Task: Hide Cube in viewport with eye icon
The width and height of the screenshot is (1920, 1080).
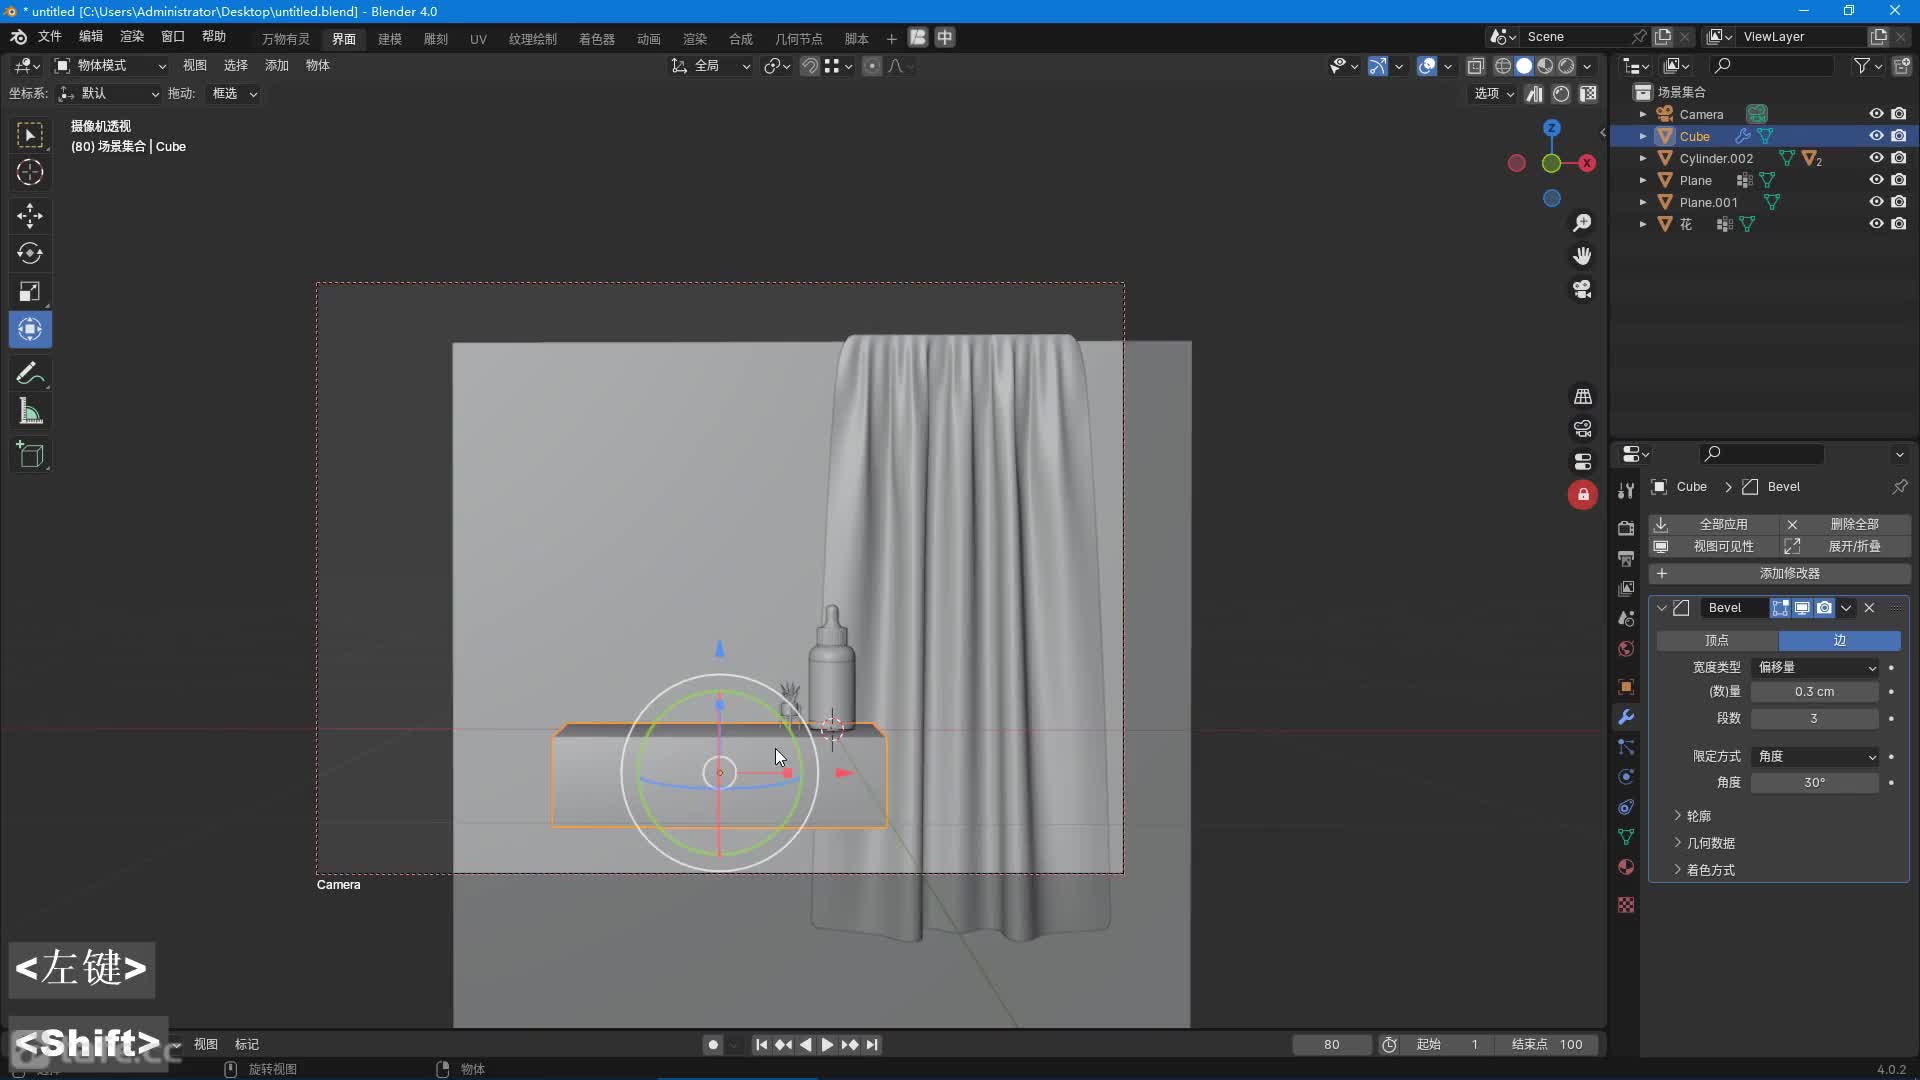Action: pyautogui.click(x=1876, y=136)
